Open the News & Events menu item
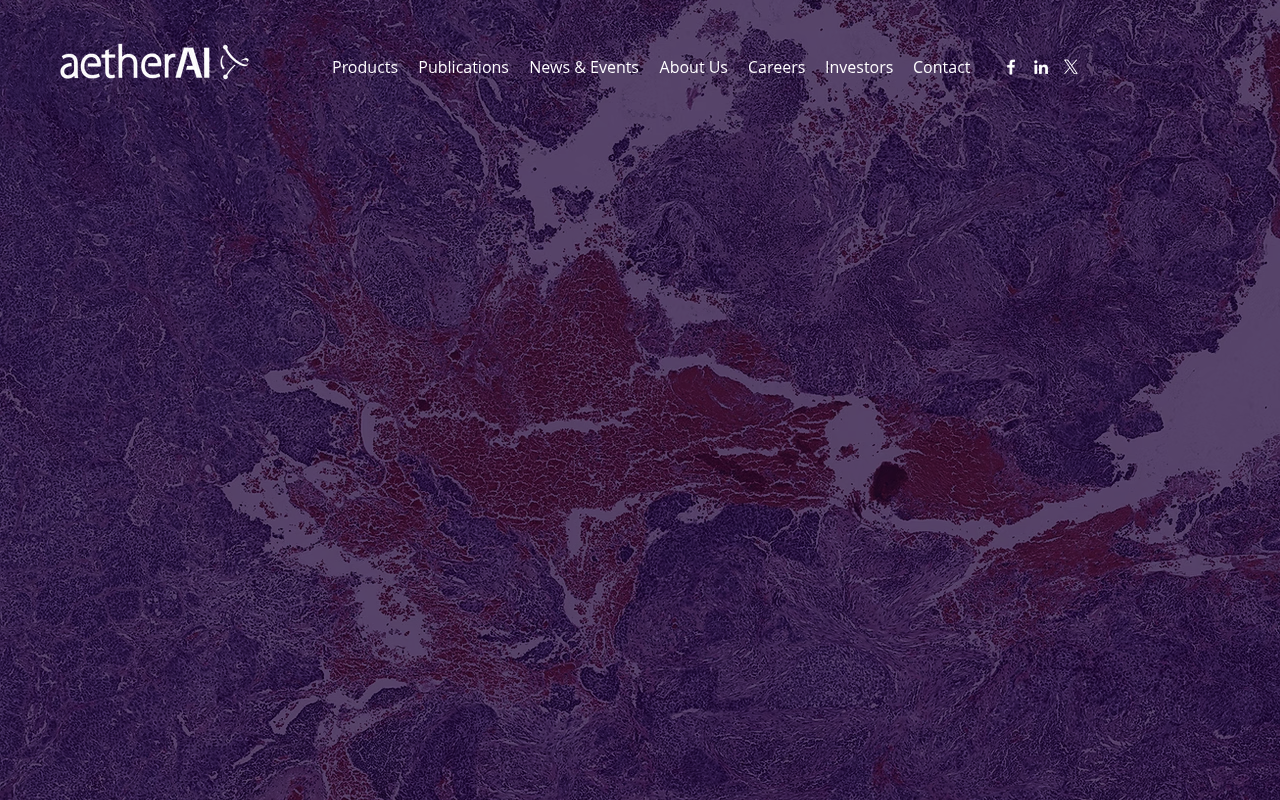The image size is (1280, 800). coord(584,67)
